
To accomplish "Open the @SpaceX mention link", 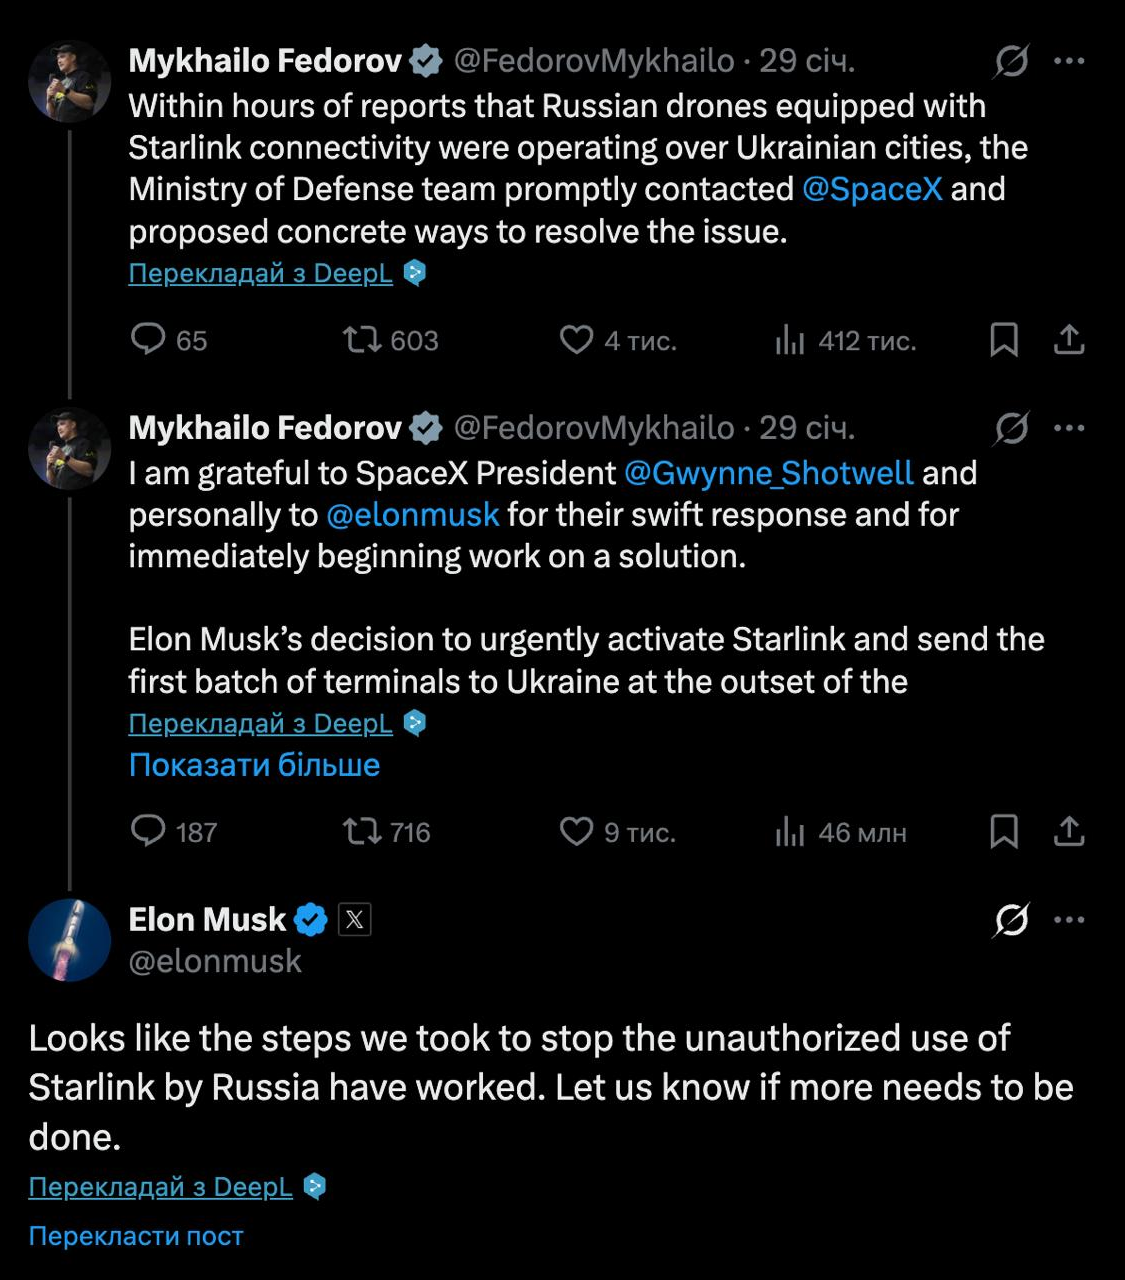I will (872, 189).
